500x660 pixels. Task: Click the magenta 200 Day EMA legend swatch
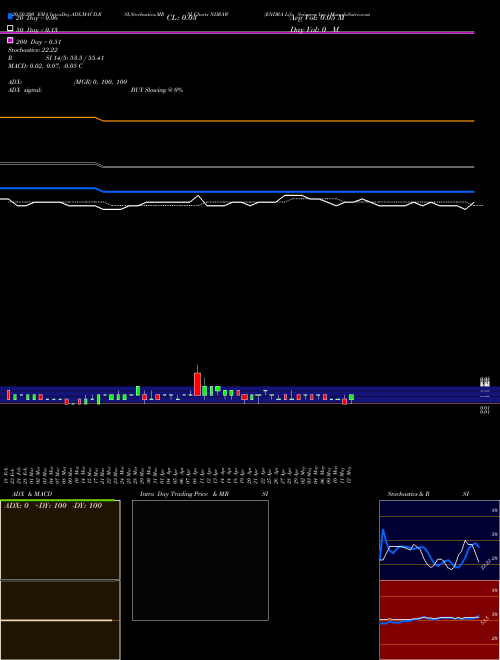pyautogui.click(x=11, y=40)
